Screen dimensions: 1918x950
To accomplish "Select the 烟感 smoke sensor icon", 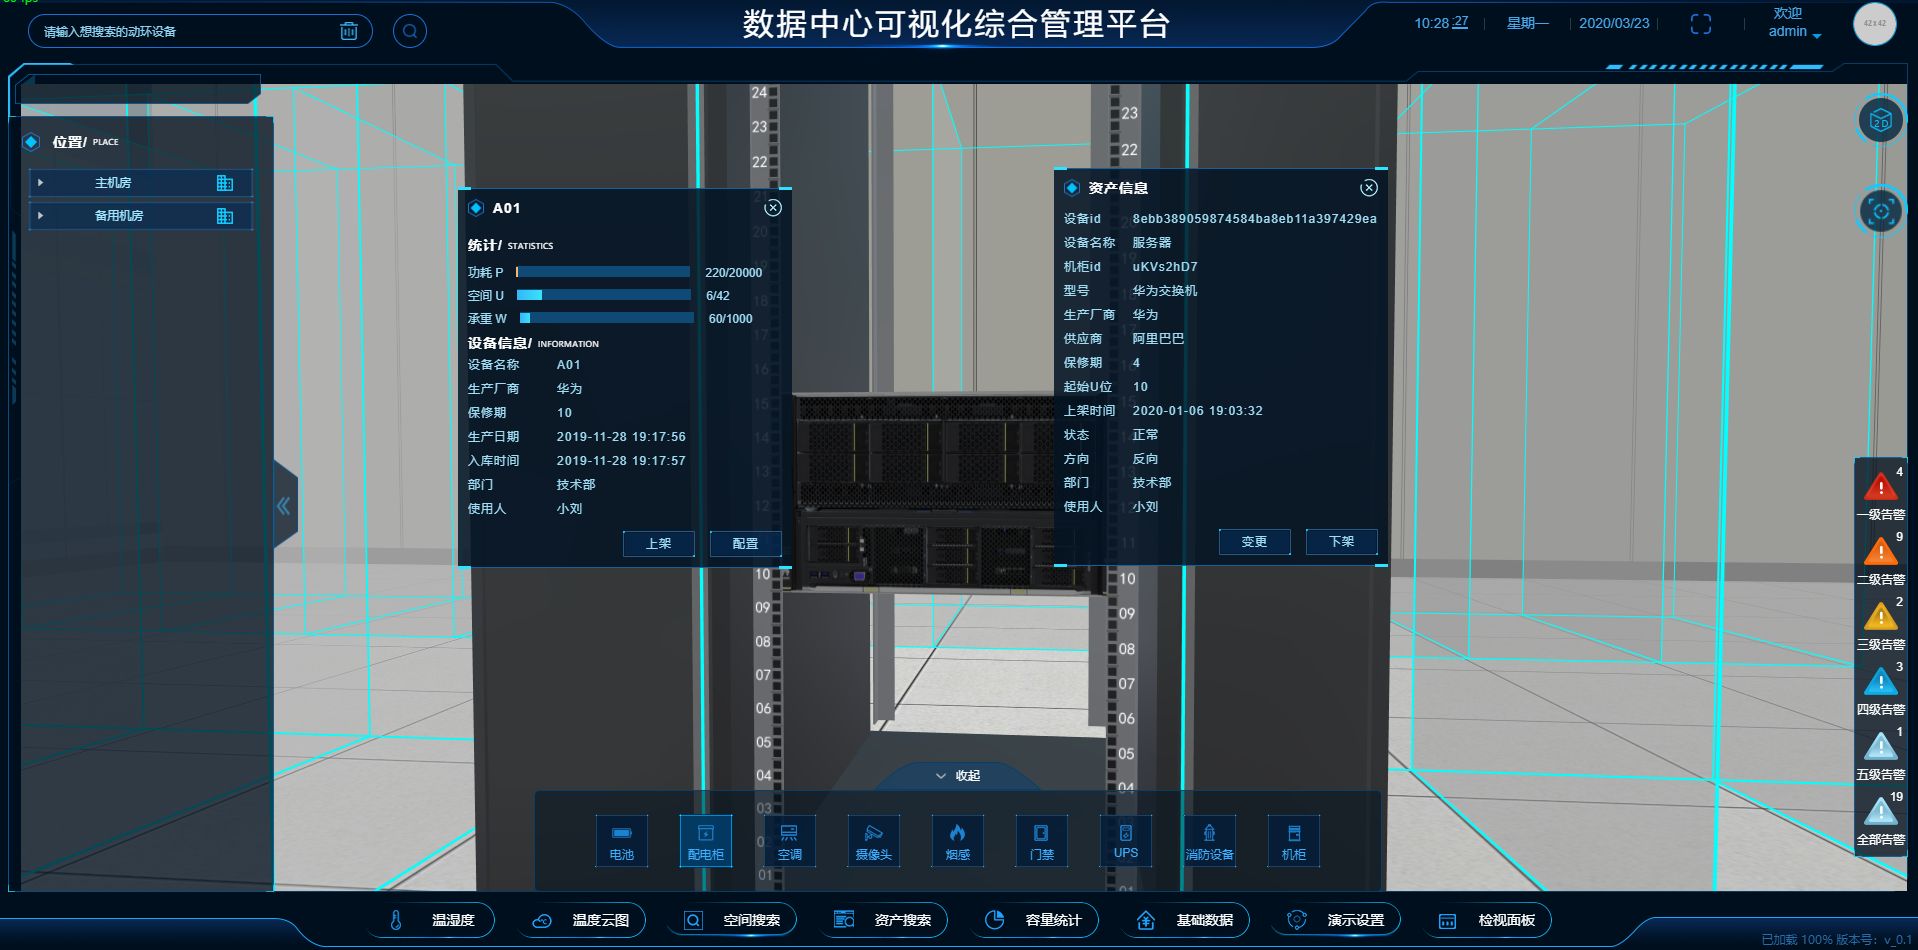I will (957, 840).
